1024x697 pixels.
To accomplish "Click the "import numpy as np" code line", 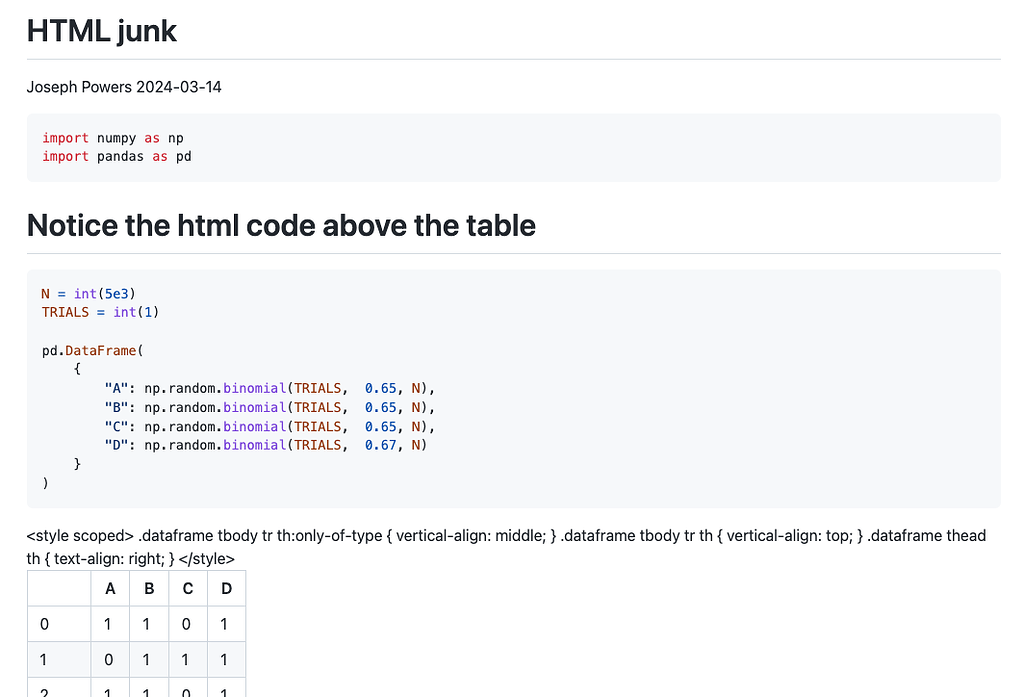I will pyautogui.click(x=112, y=138).
